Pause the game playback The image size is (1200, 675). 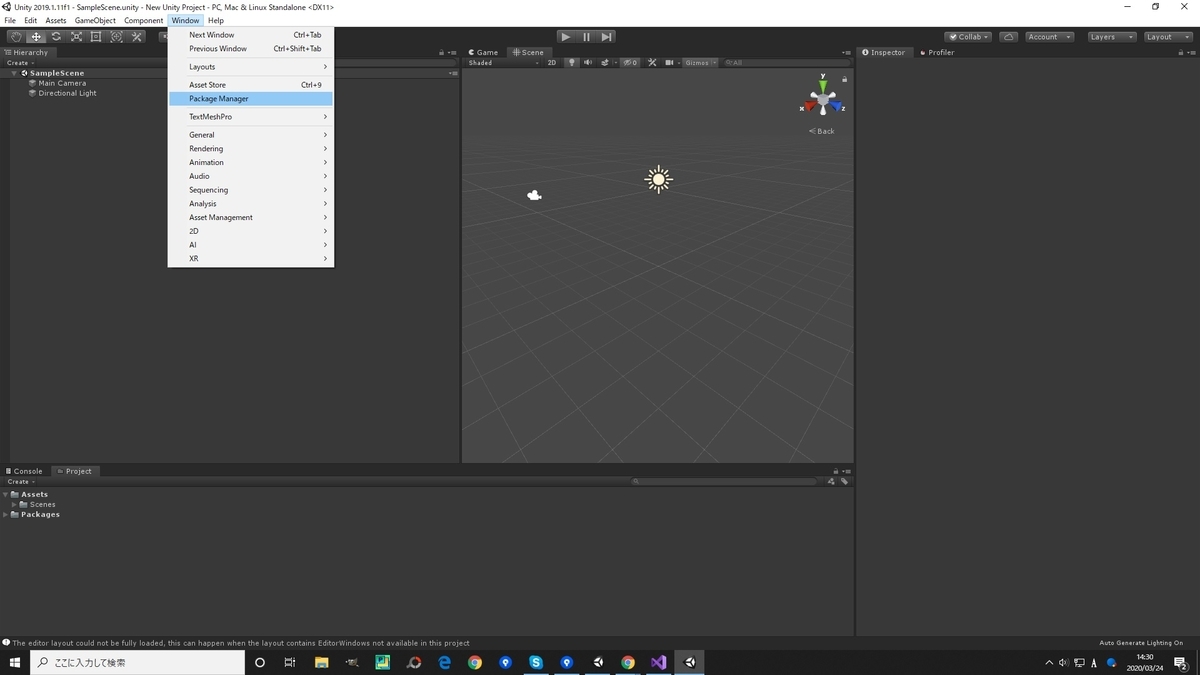coord(586,37)
